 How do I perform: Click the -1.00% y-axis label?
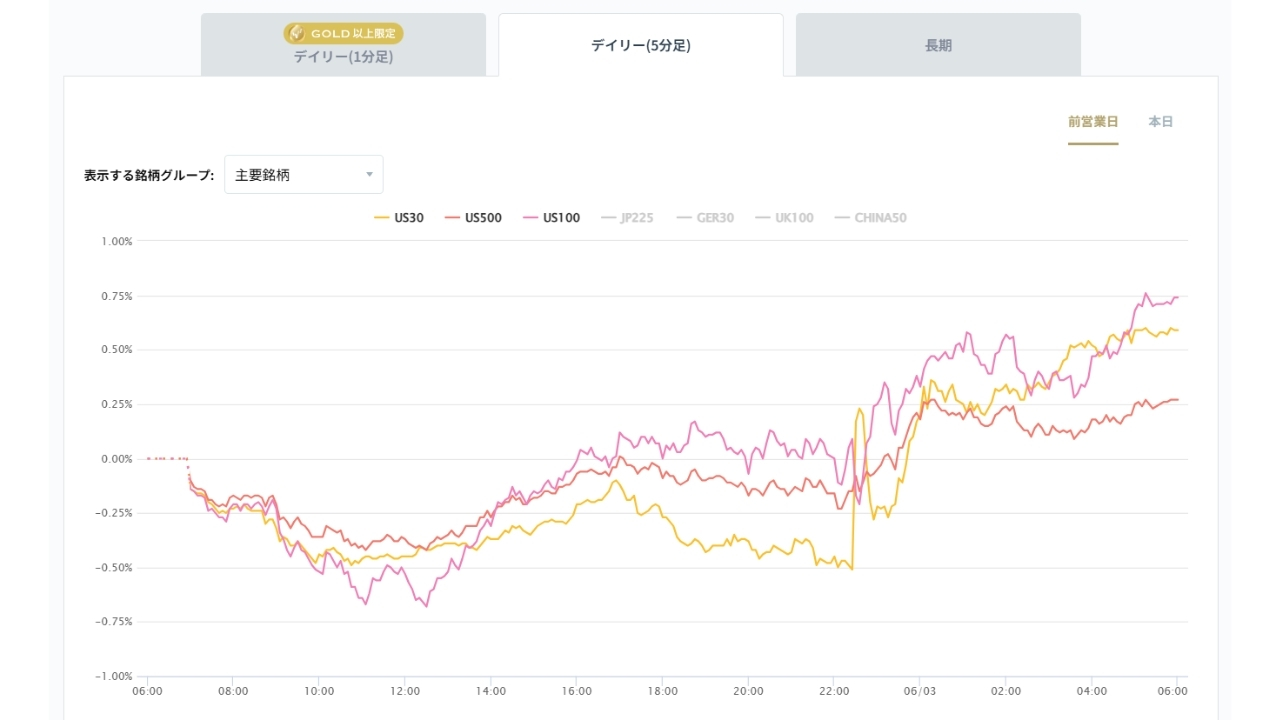tap(115, 676)
